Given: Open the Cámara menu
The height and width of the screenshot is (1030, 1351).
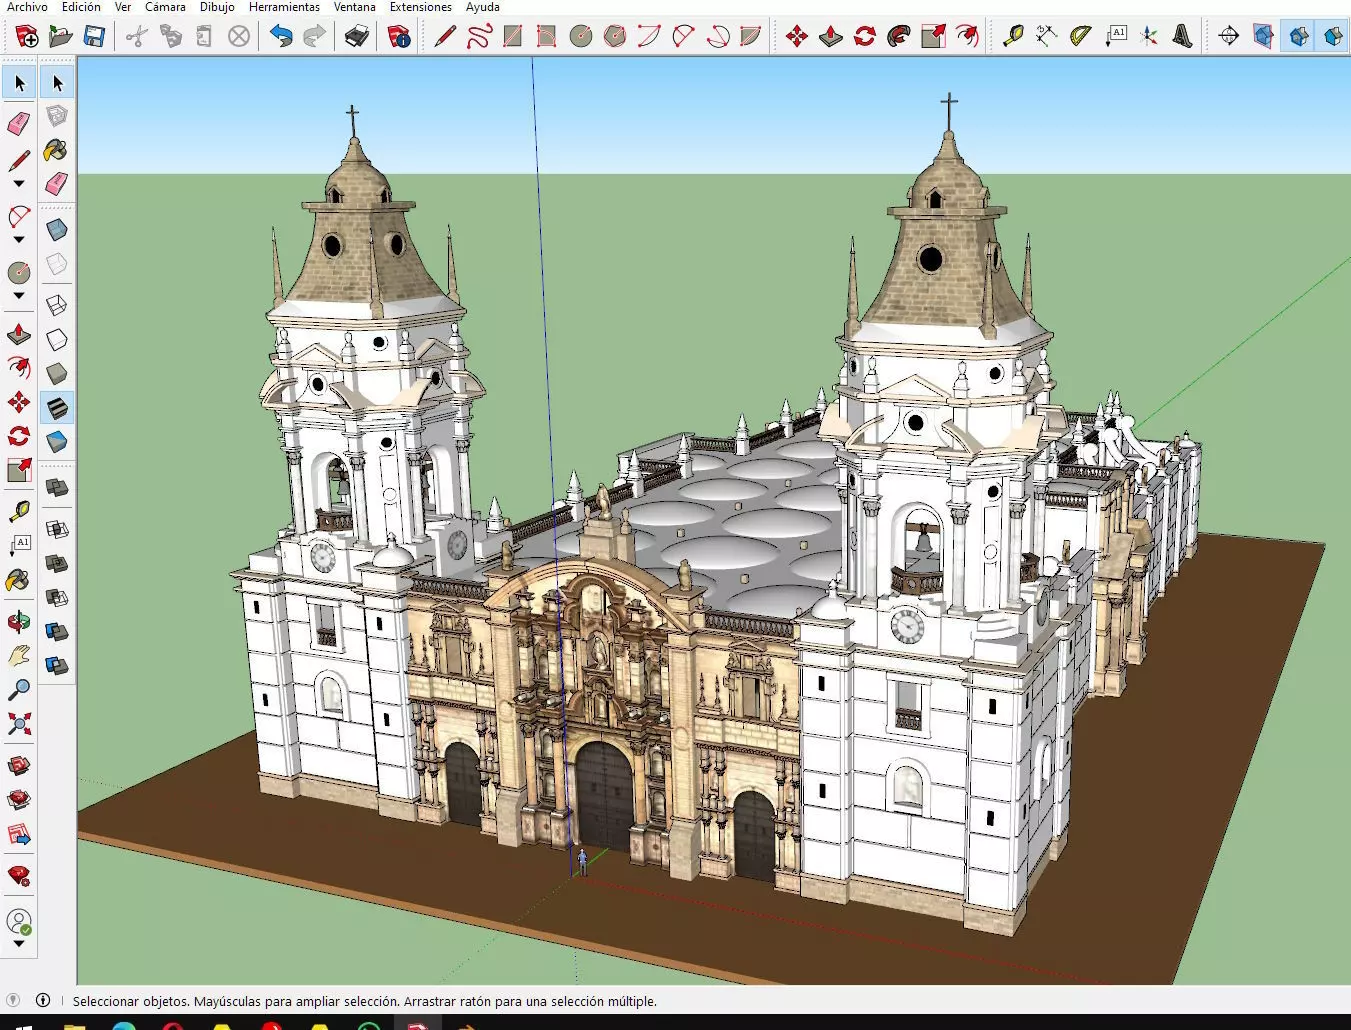Looking at the screenshot, I should (x=165, y=7).
